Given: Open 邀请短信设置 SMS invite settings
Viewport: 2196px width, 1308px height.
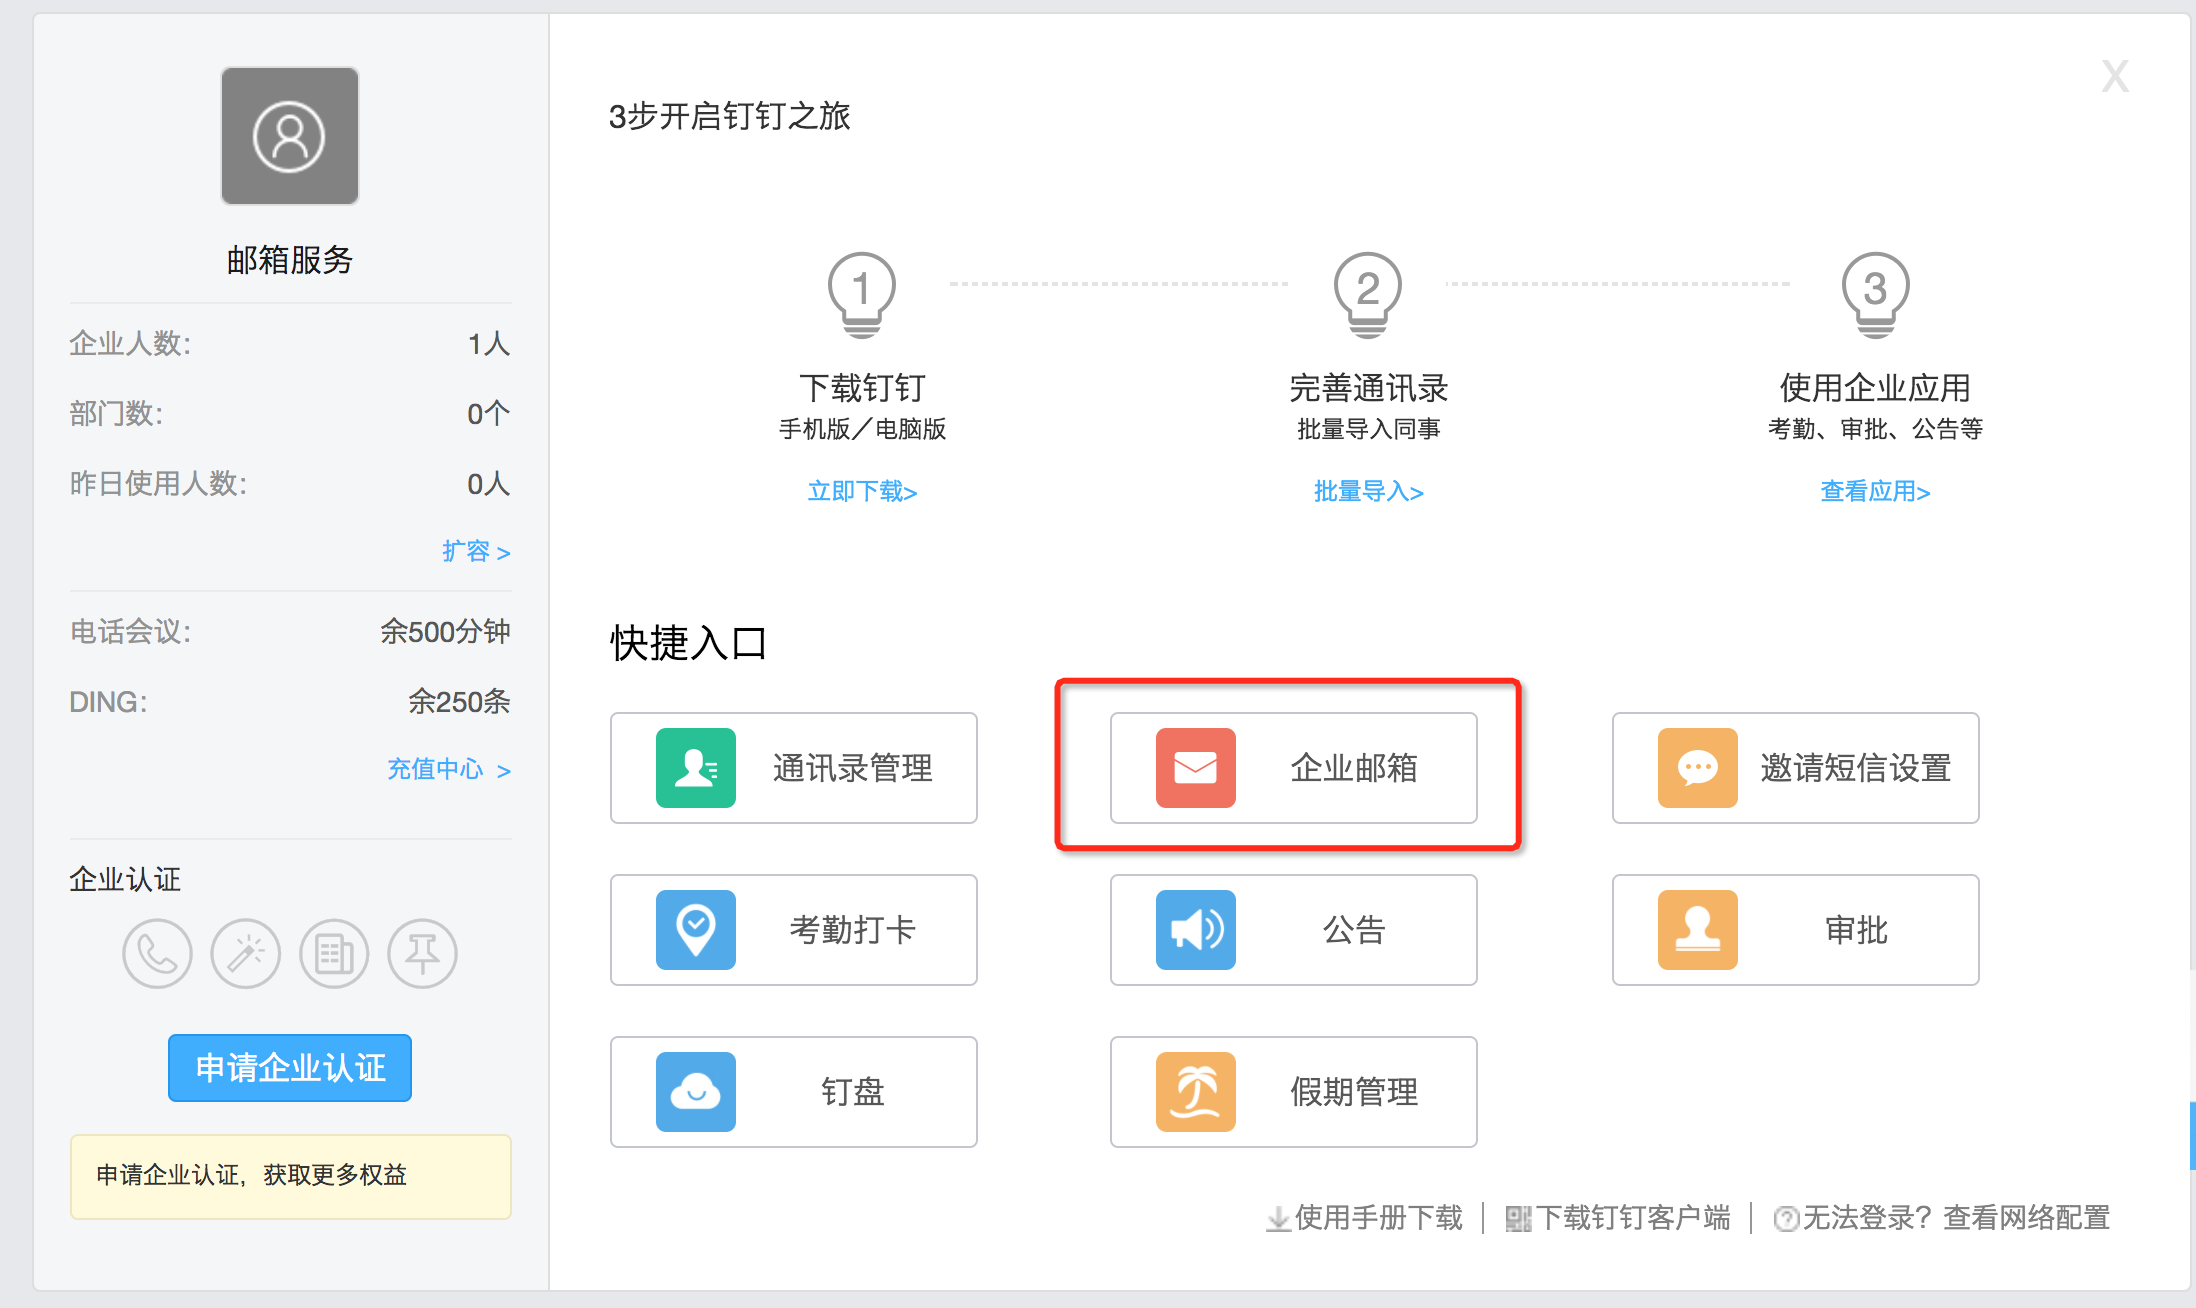Looking at the screenshot, I should pyautogui.click(x=1794, y=768).
